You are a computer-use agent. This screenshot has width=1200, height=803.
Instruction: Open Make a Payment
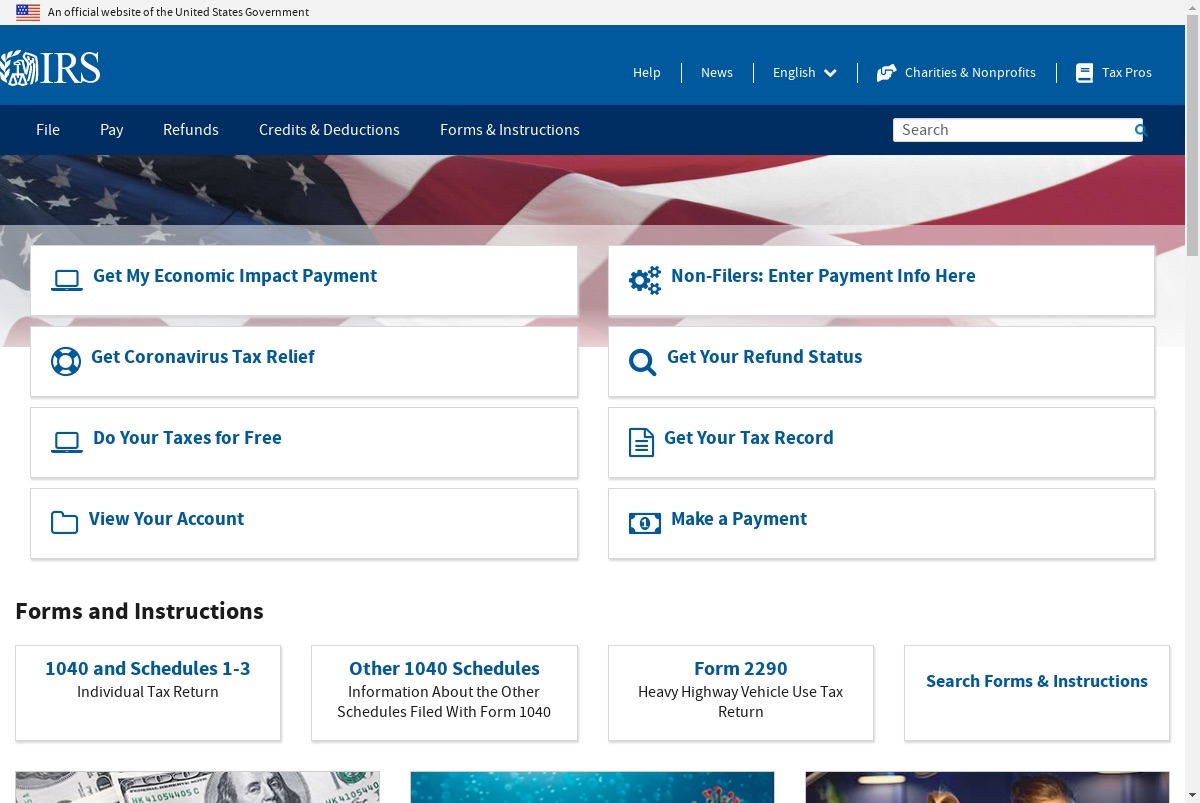(x=881, y=524)
